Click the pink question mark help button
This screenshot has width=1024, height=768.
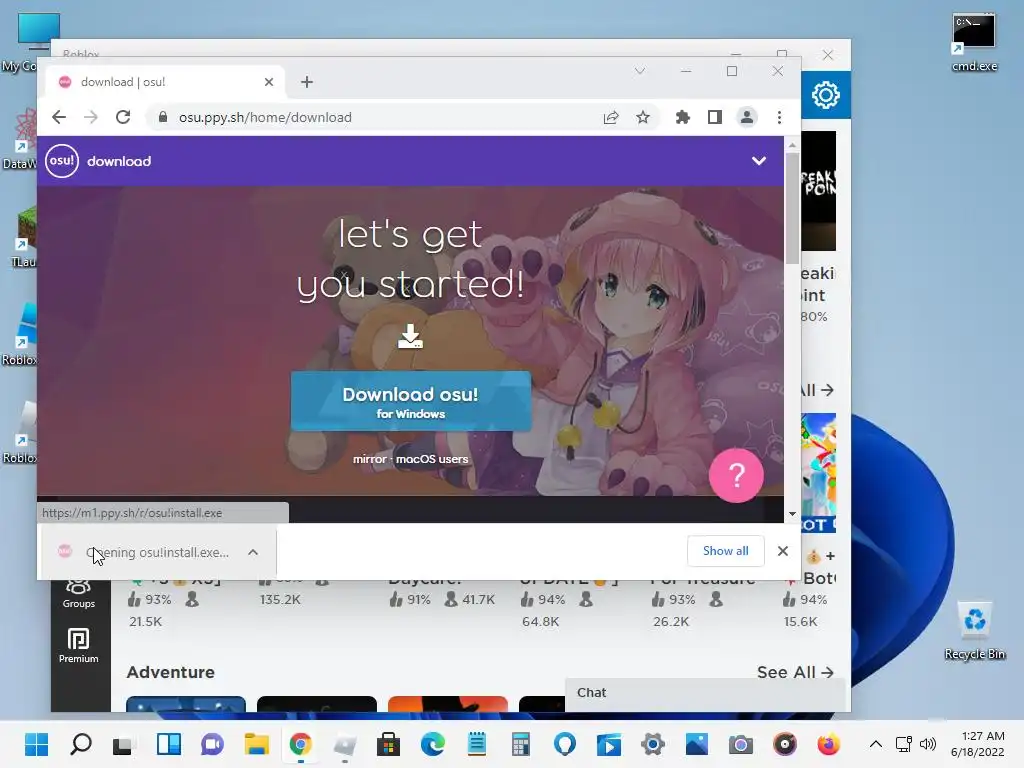pyautogui.click(x=736, y=475)
